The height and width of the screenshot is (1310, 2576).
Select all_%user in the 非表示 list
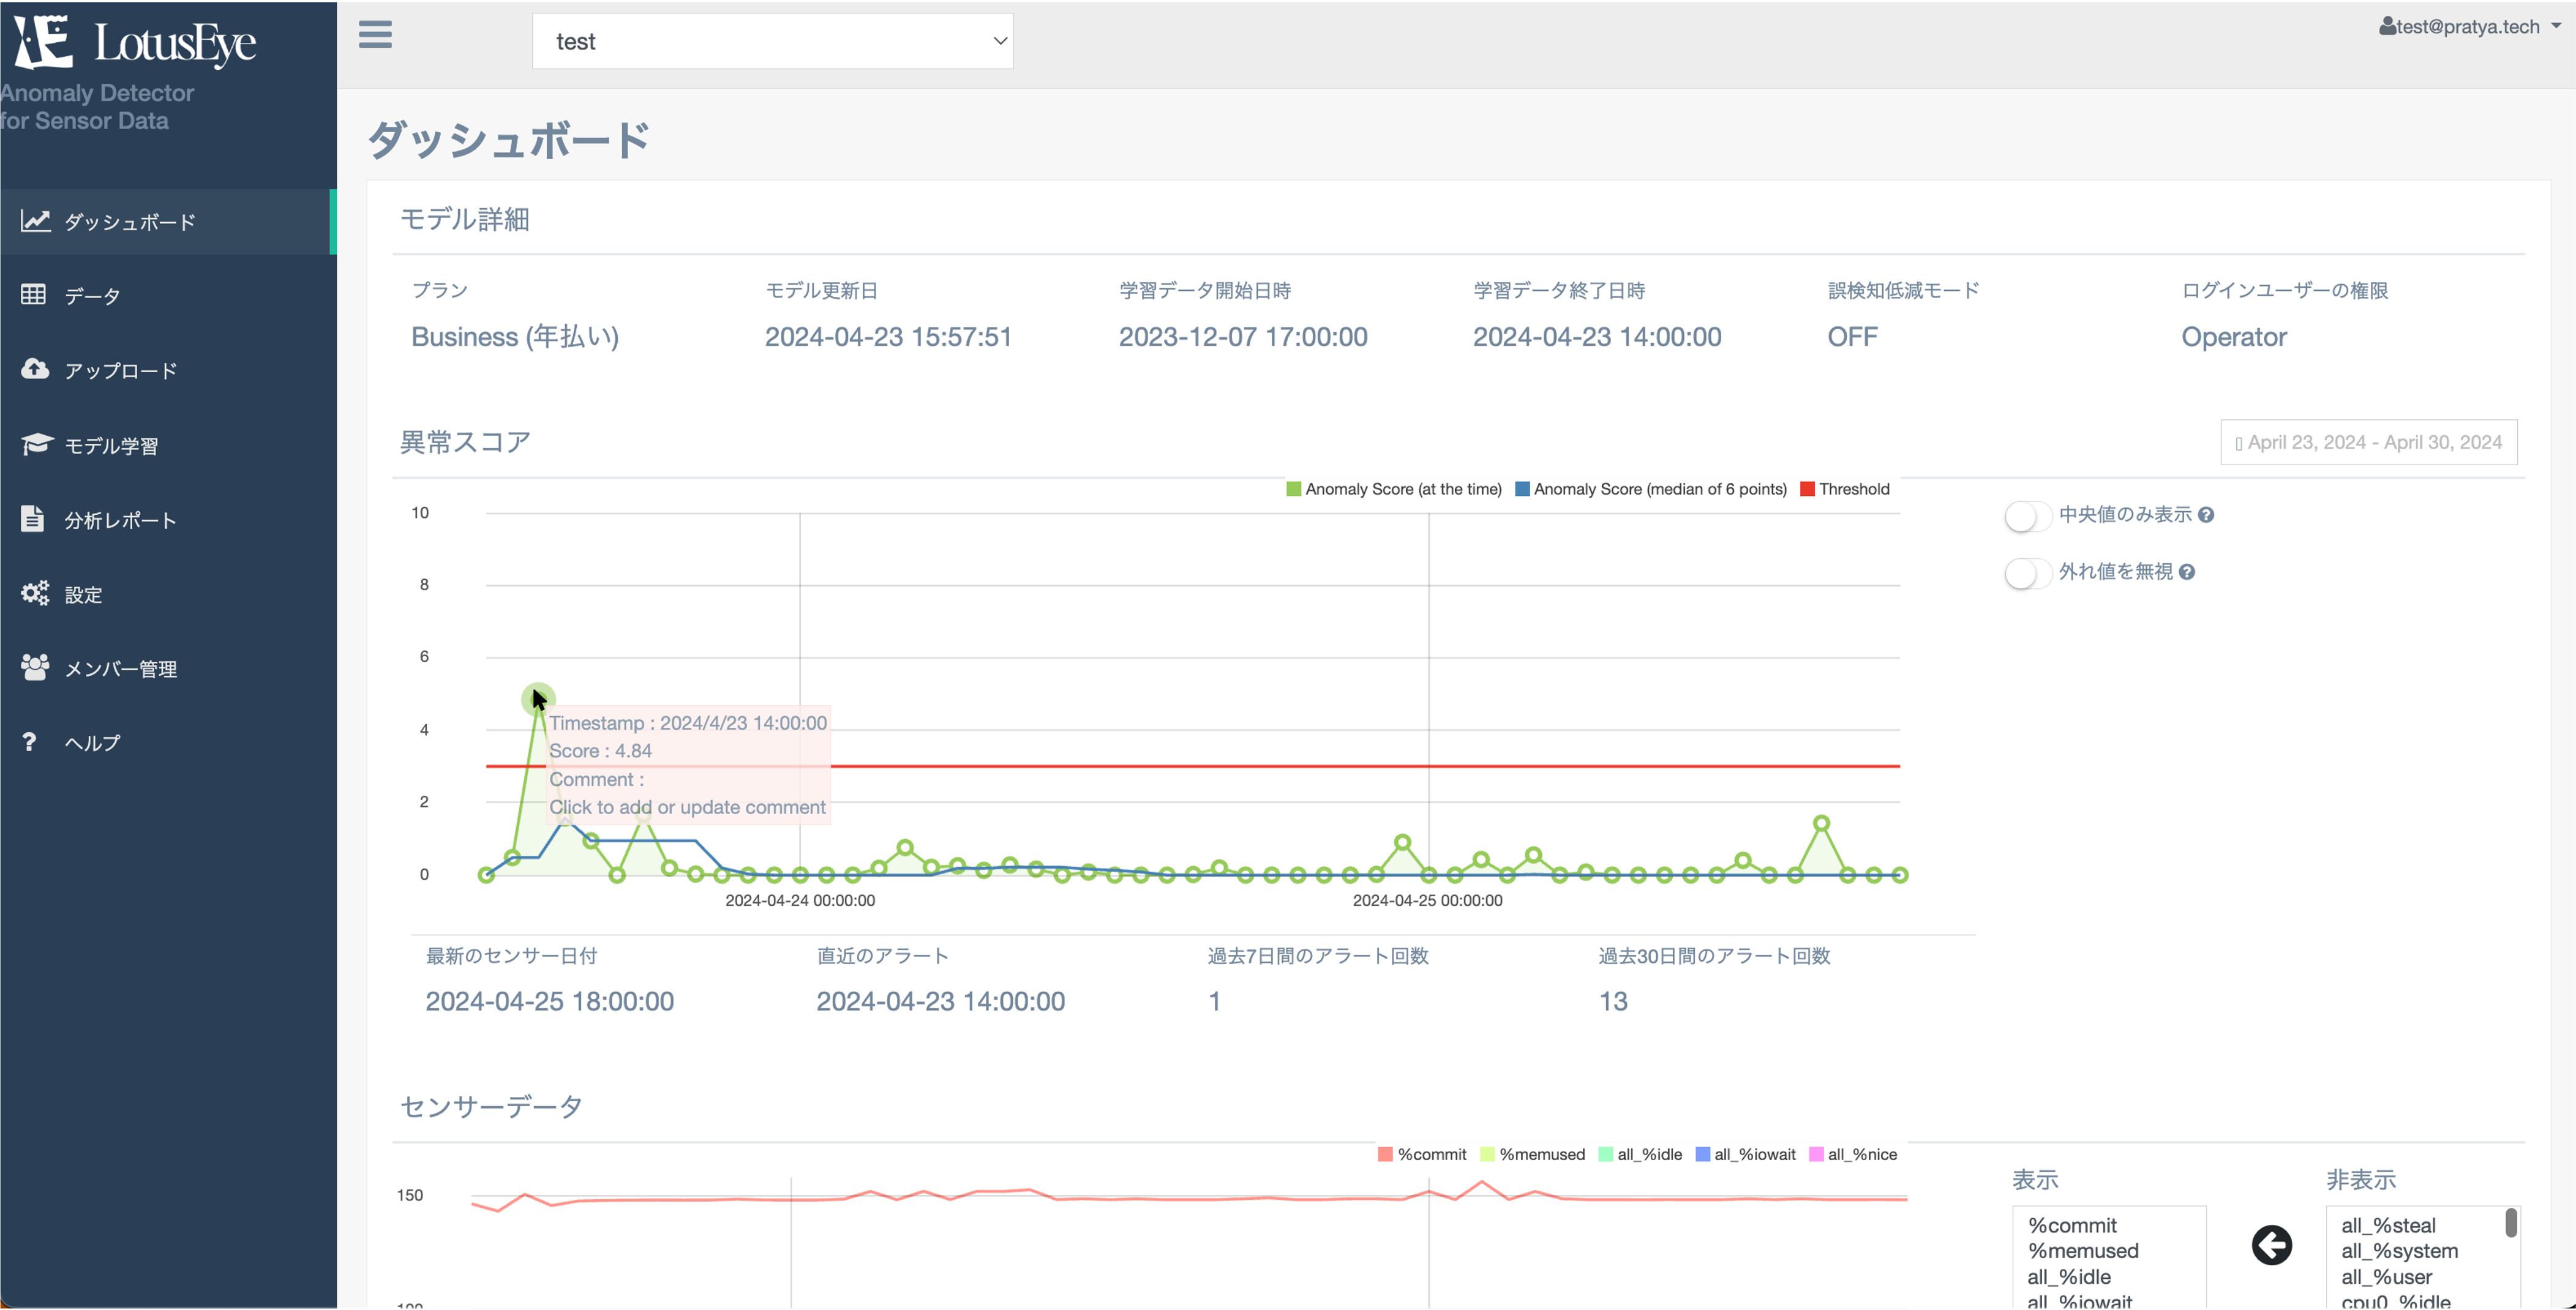coord(2386,1277)
